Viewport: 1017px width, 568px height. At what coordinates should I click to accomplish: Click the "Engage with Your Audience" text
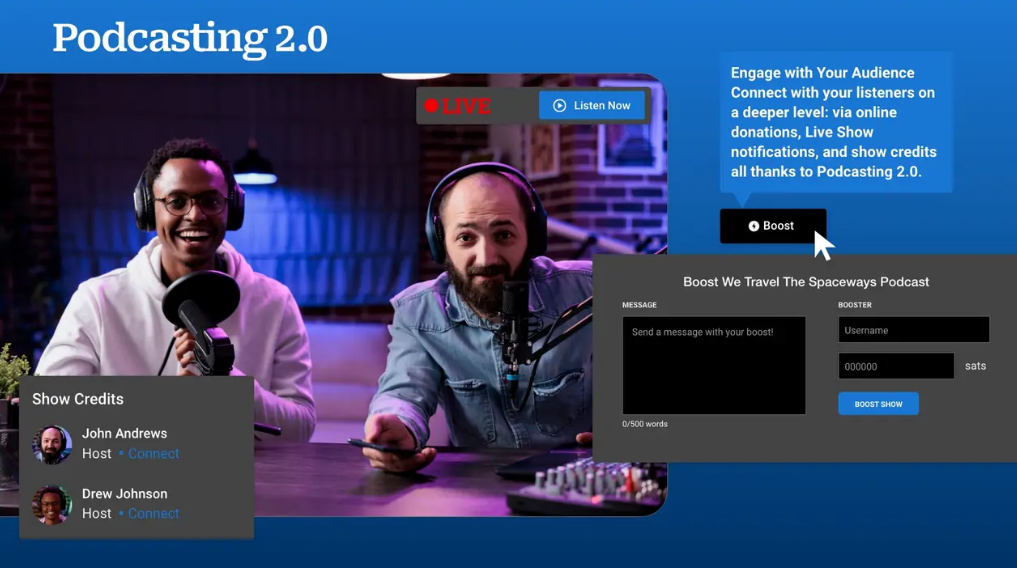click(822, 73)
